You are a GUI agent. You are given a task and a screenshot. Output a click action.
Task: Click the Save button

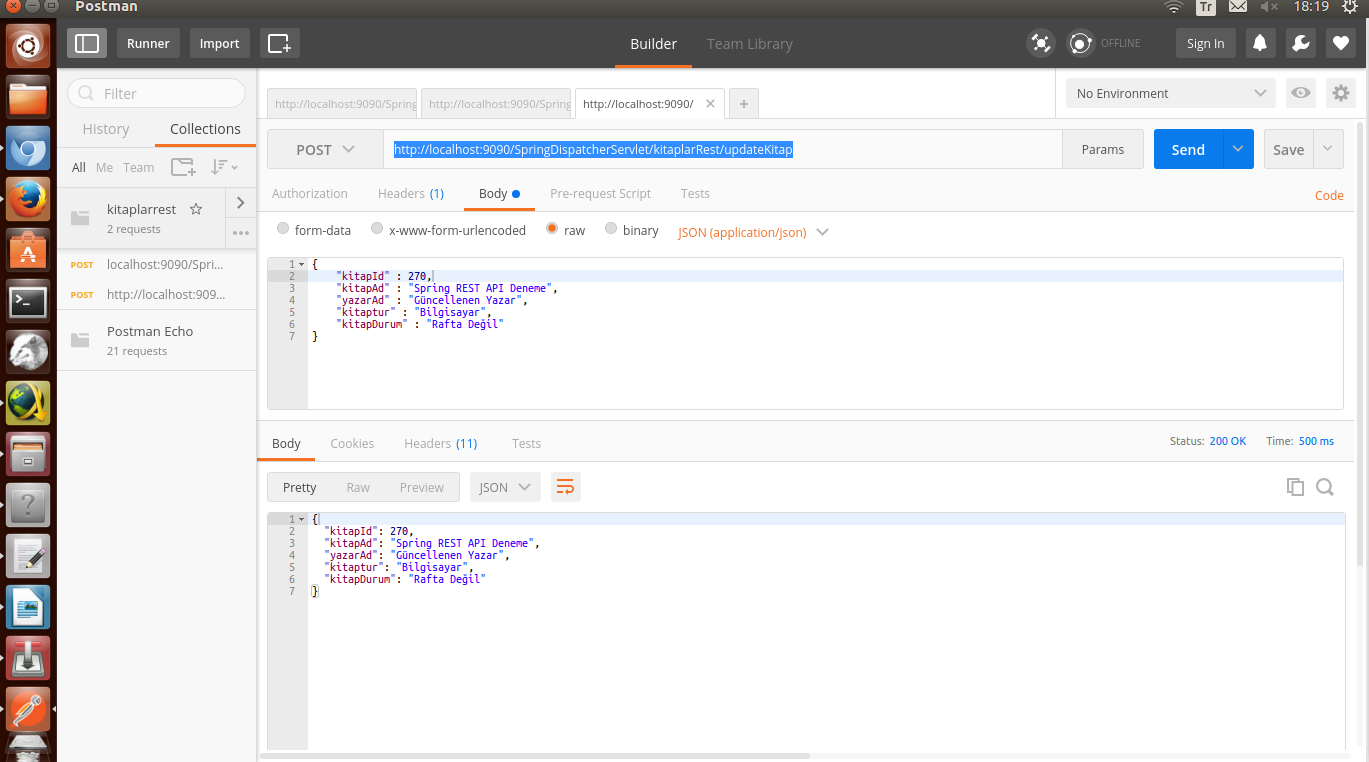1288,149
